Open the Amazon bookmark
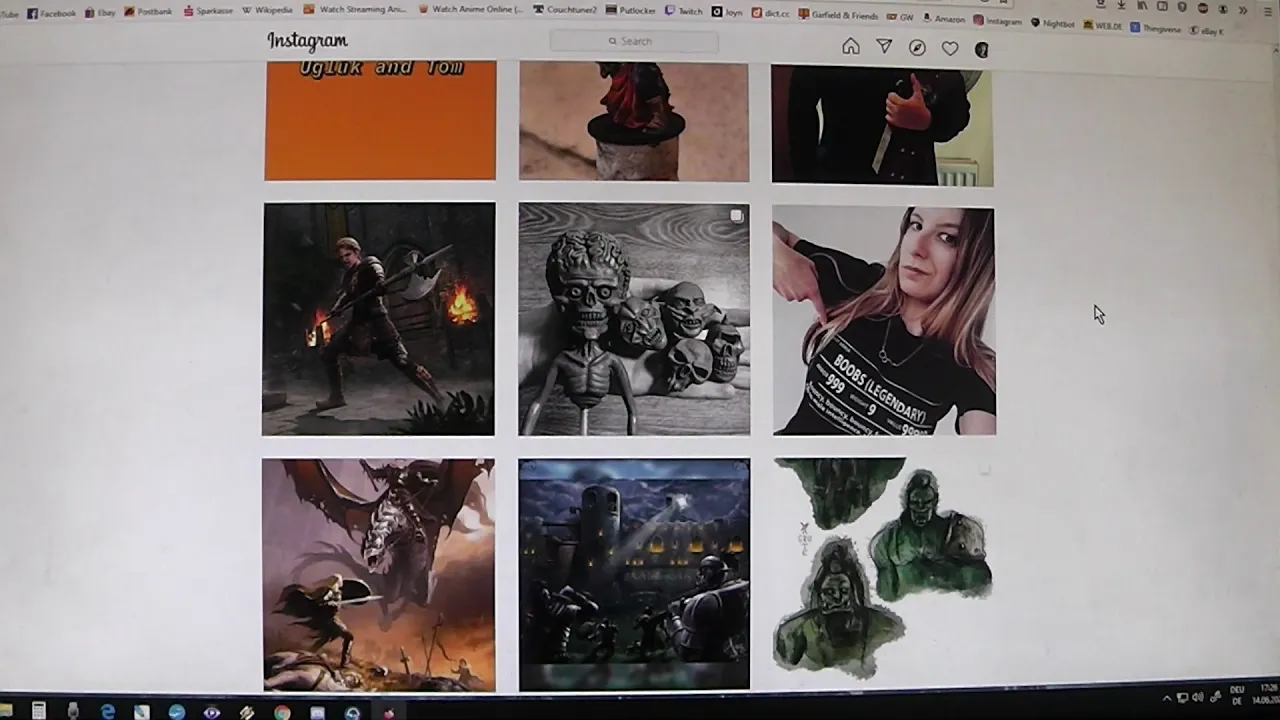 point(943,19)
